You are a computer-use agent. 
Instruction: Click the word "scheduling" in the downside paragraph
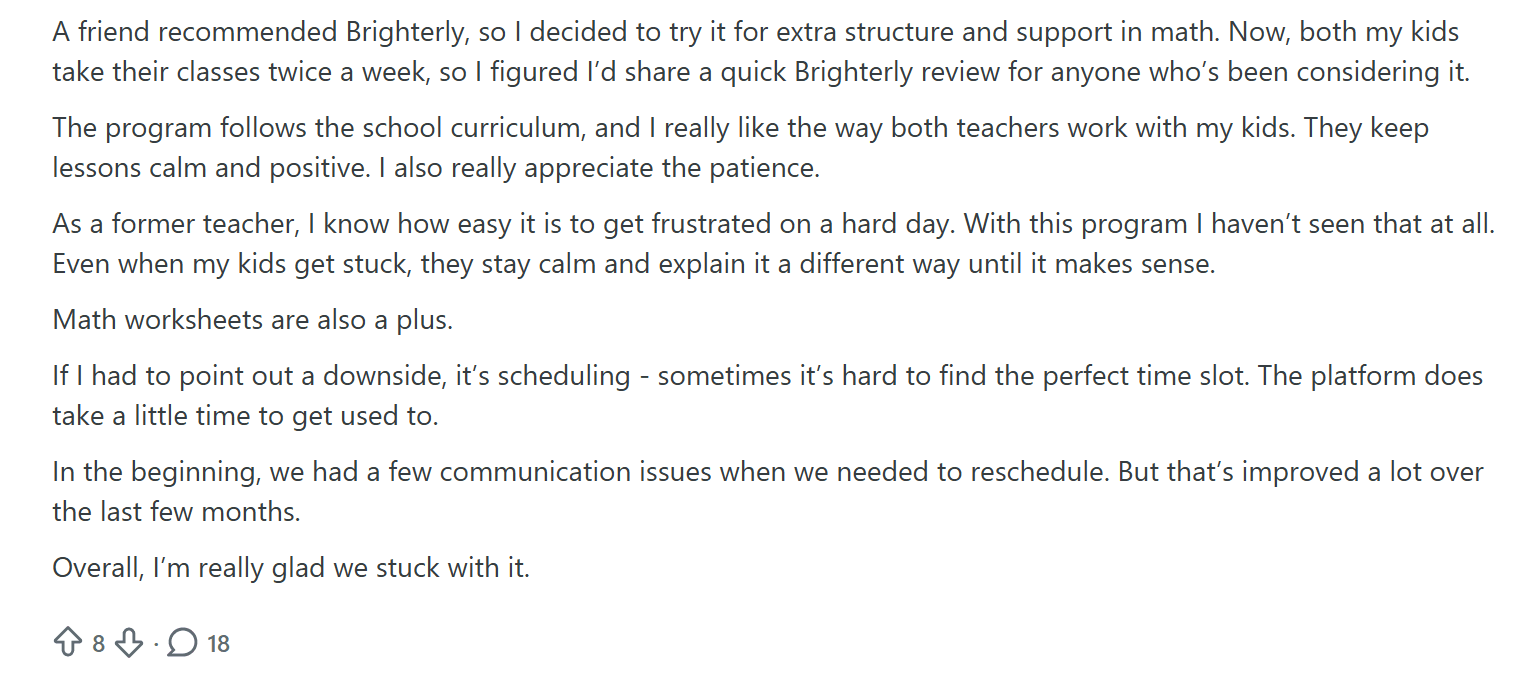click(x=564, y=376)
